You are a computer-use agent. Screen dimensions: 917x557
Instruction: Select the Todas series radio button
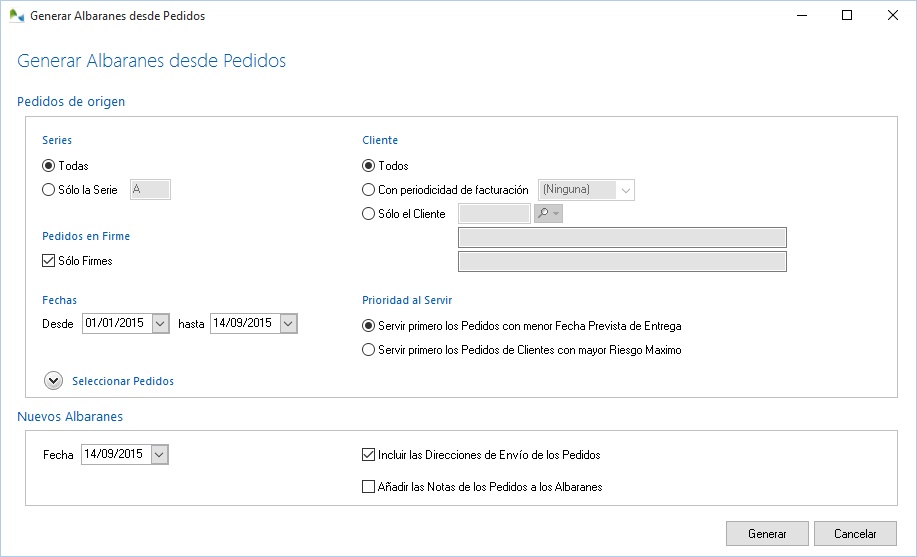[x=49, y=166]
